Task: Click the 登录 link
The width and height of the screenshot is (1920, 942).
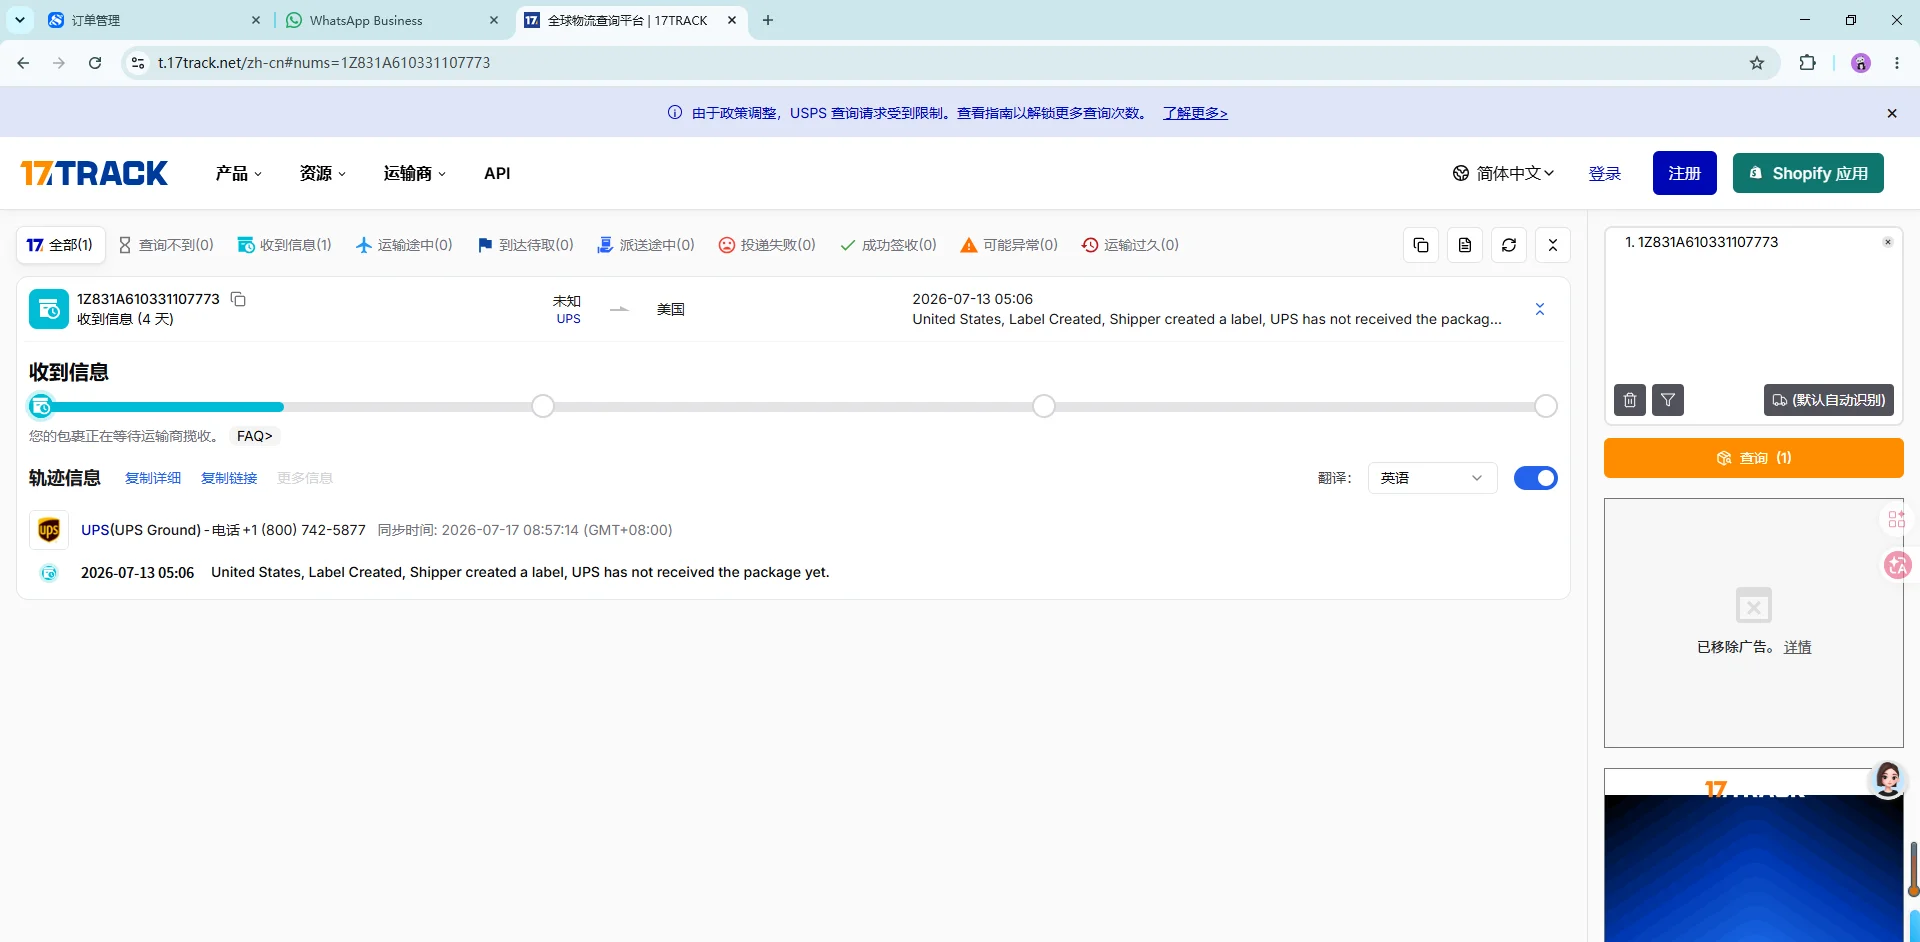Action: coord(1605,174)
